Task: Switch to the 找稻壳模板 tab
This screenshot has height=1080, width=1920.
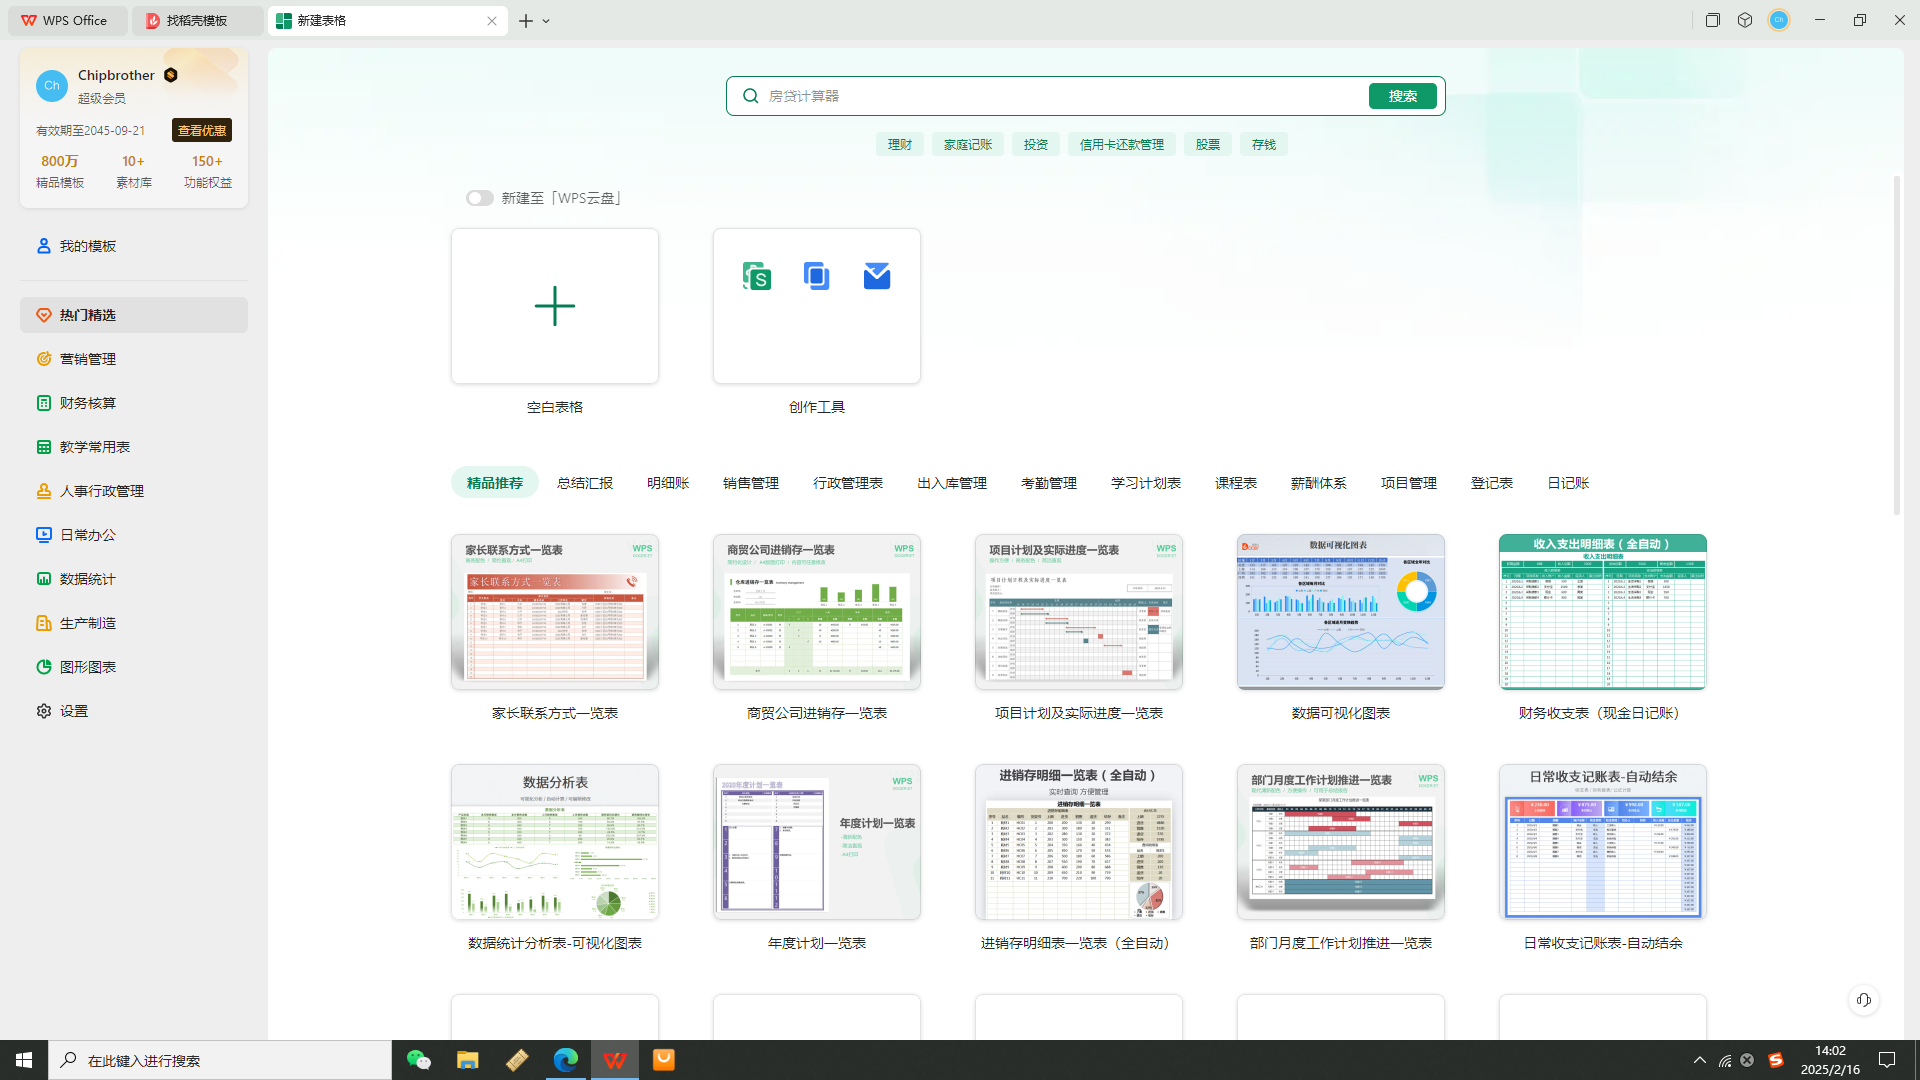Action: (197, 20)
